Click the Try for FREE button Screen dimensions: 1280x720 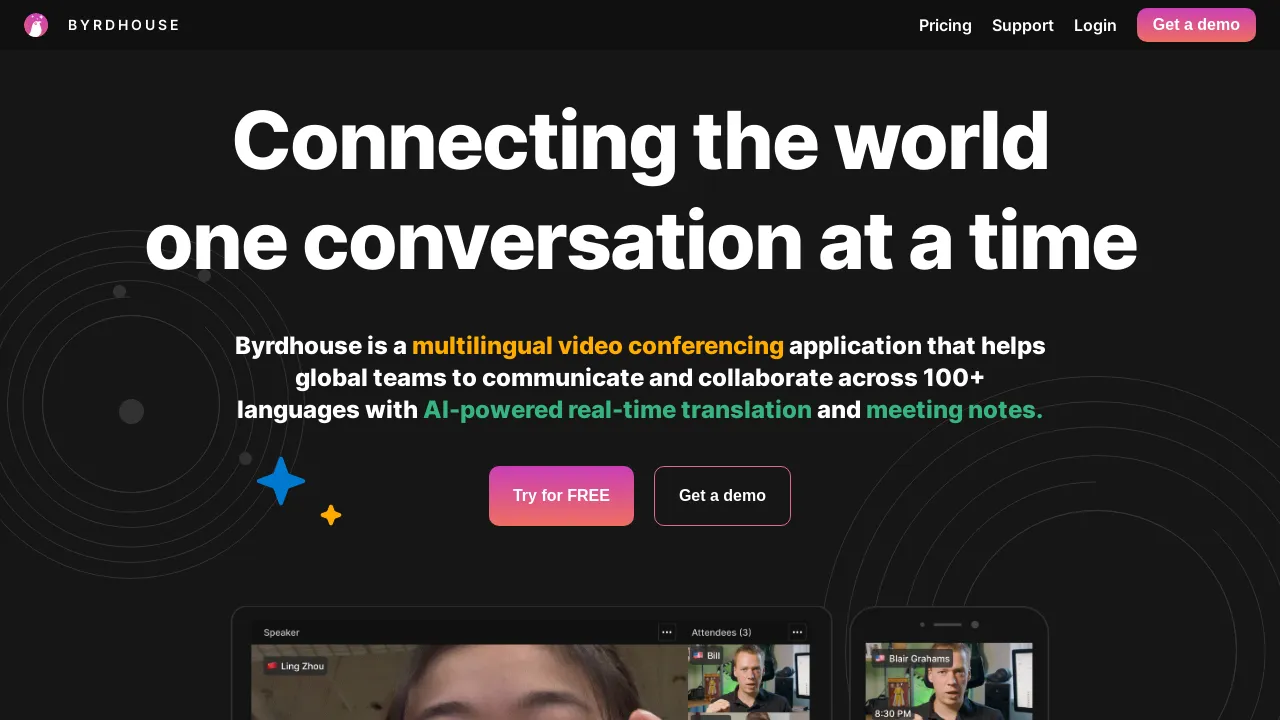(561, 496)
